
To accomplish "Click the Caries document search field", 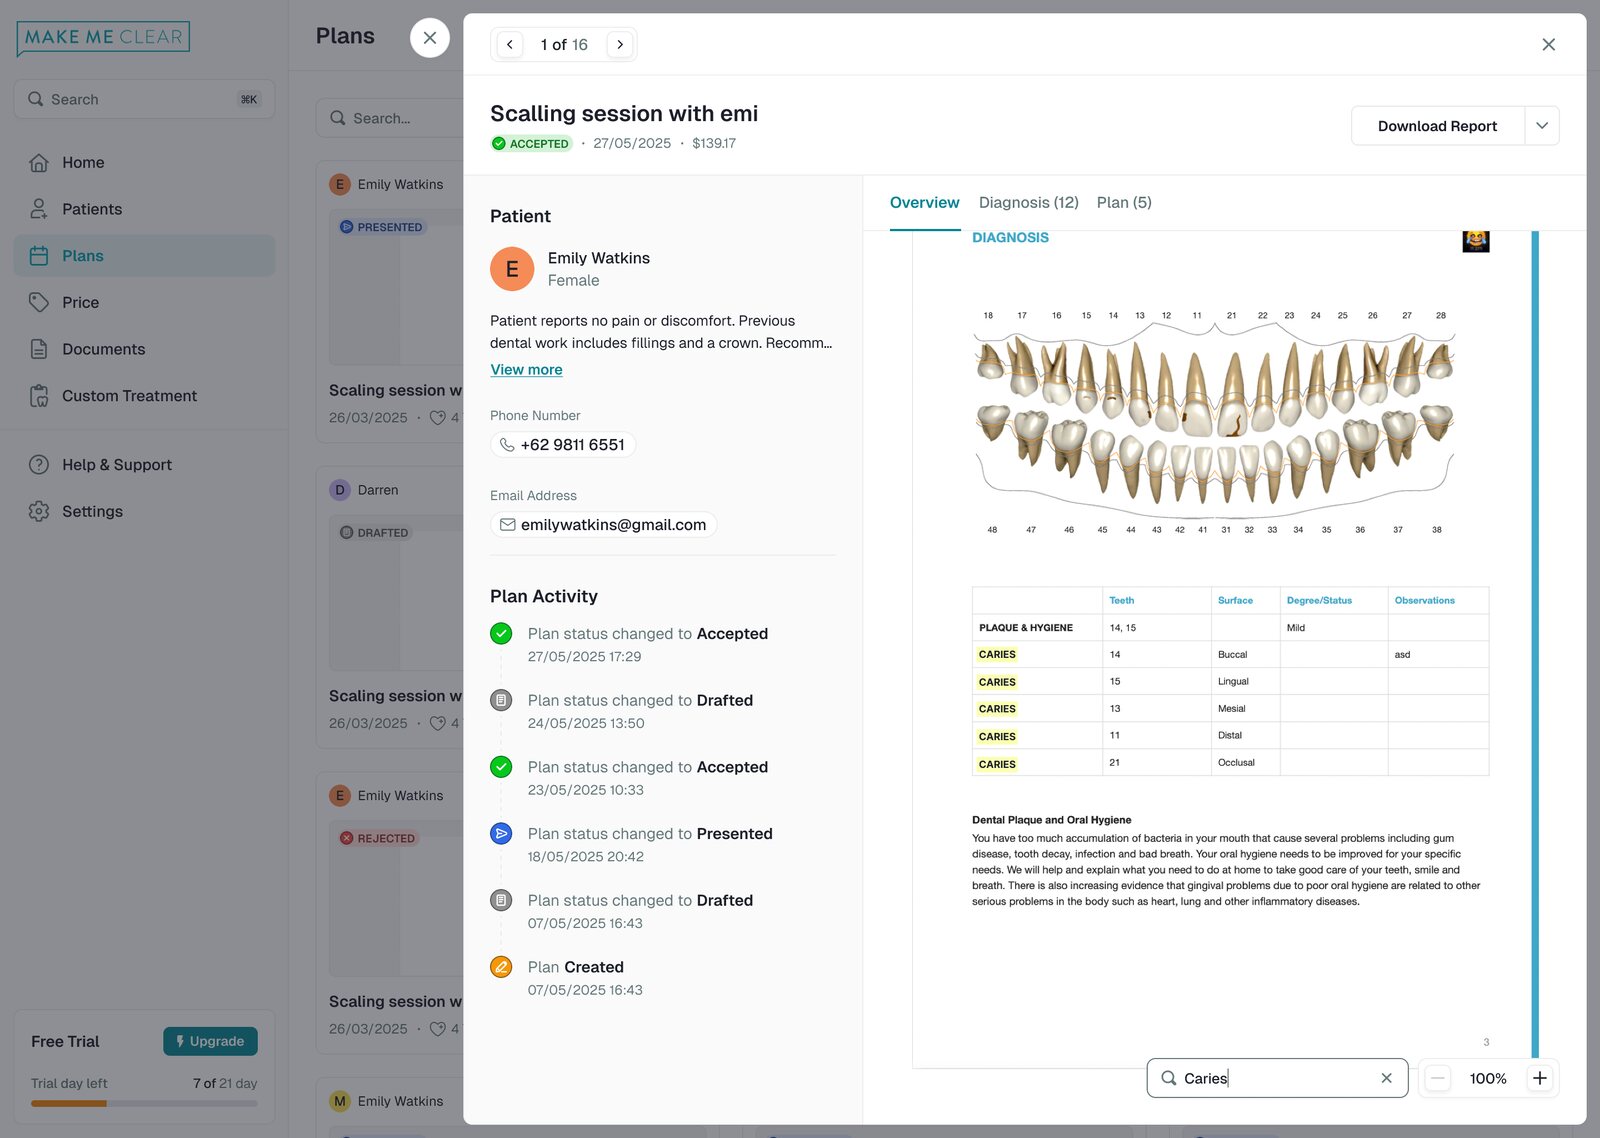I will (x=1277, y=1078).
